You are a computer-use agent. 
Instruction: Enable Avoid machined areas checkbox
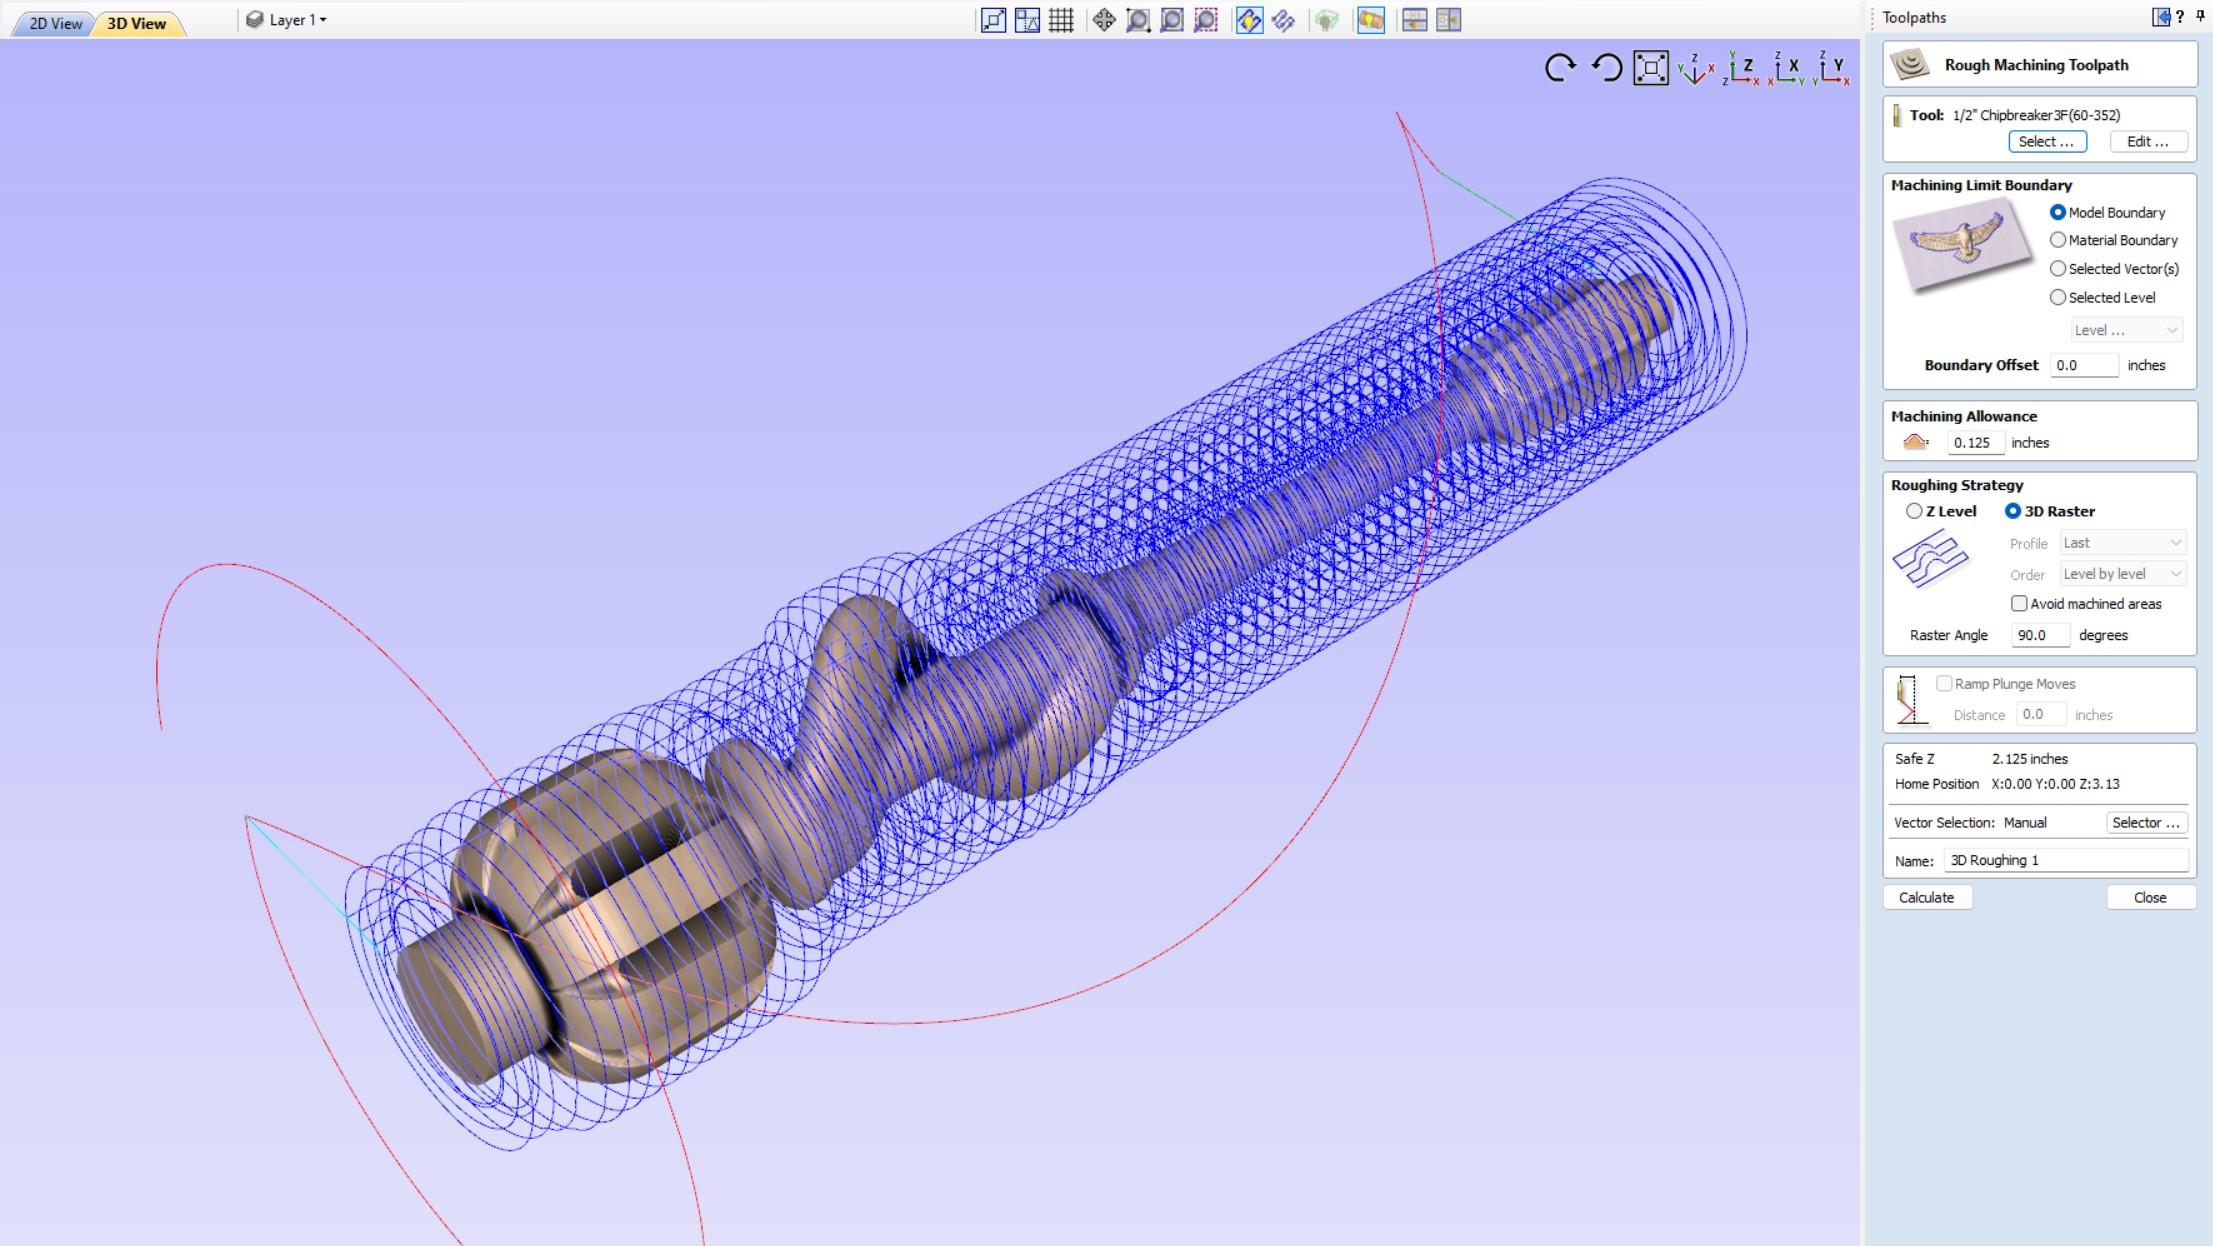pyautogui.click(x=2019, y=604)
